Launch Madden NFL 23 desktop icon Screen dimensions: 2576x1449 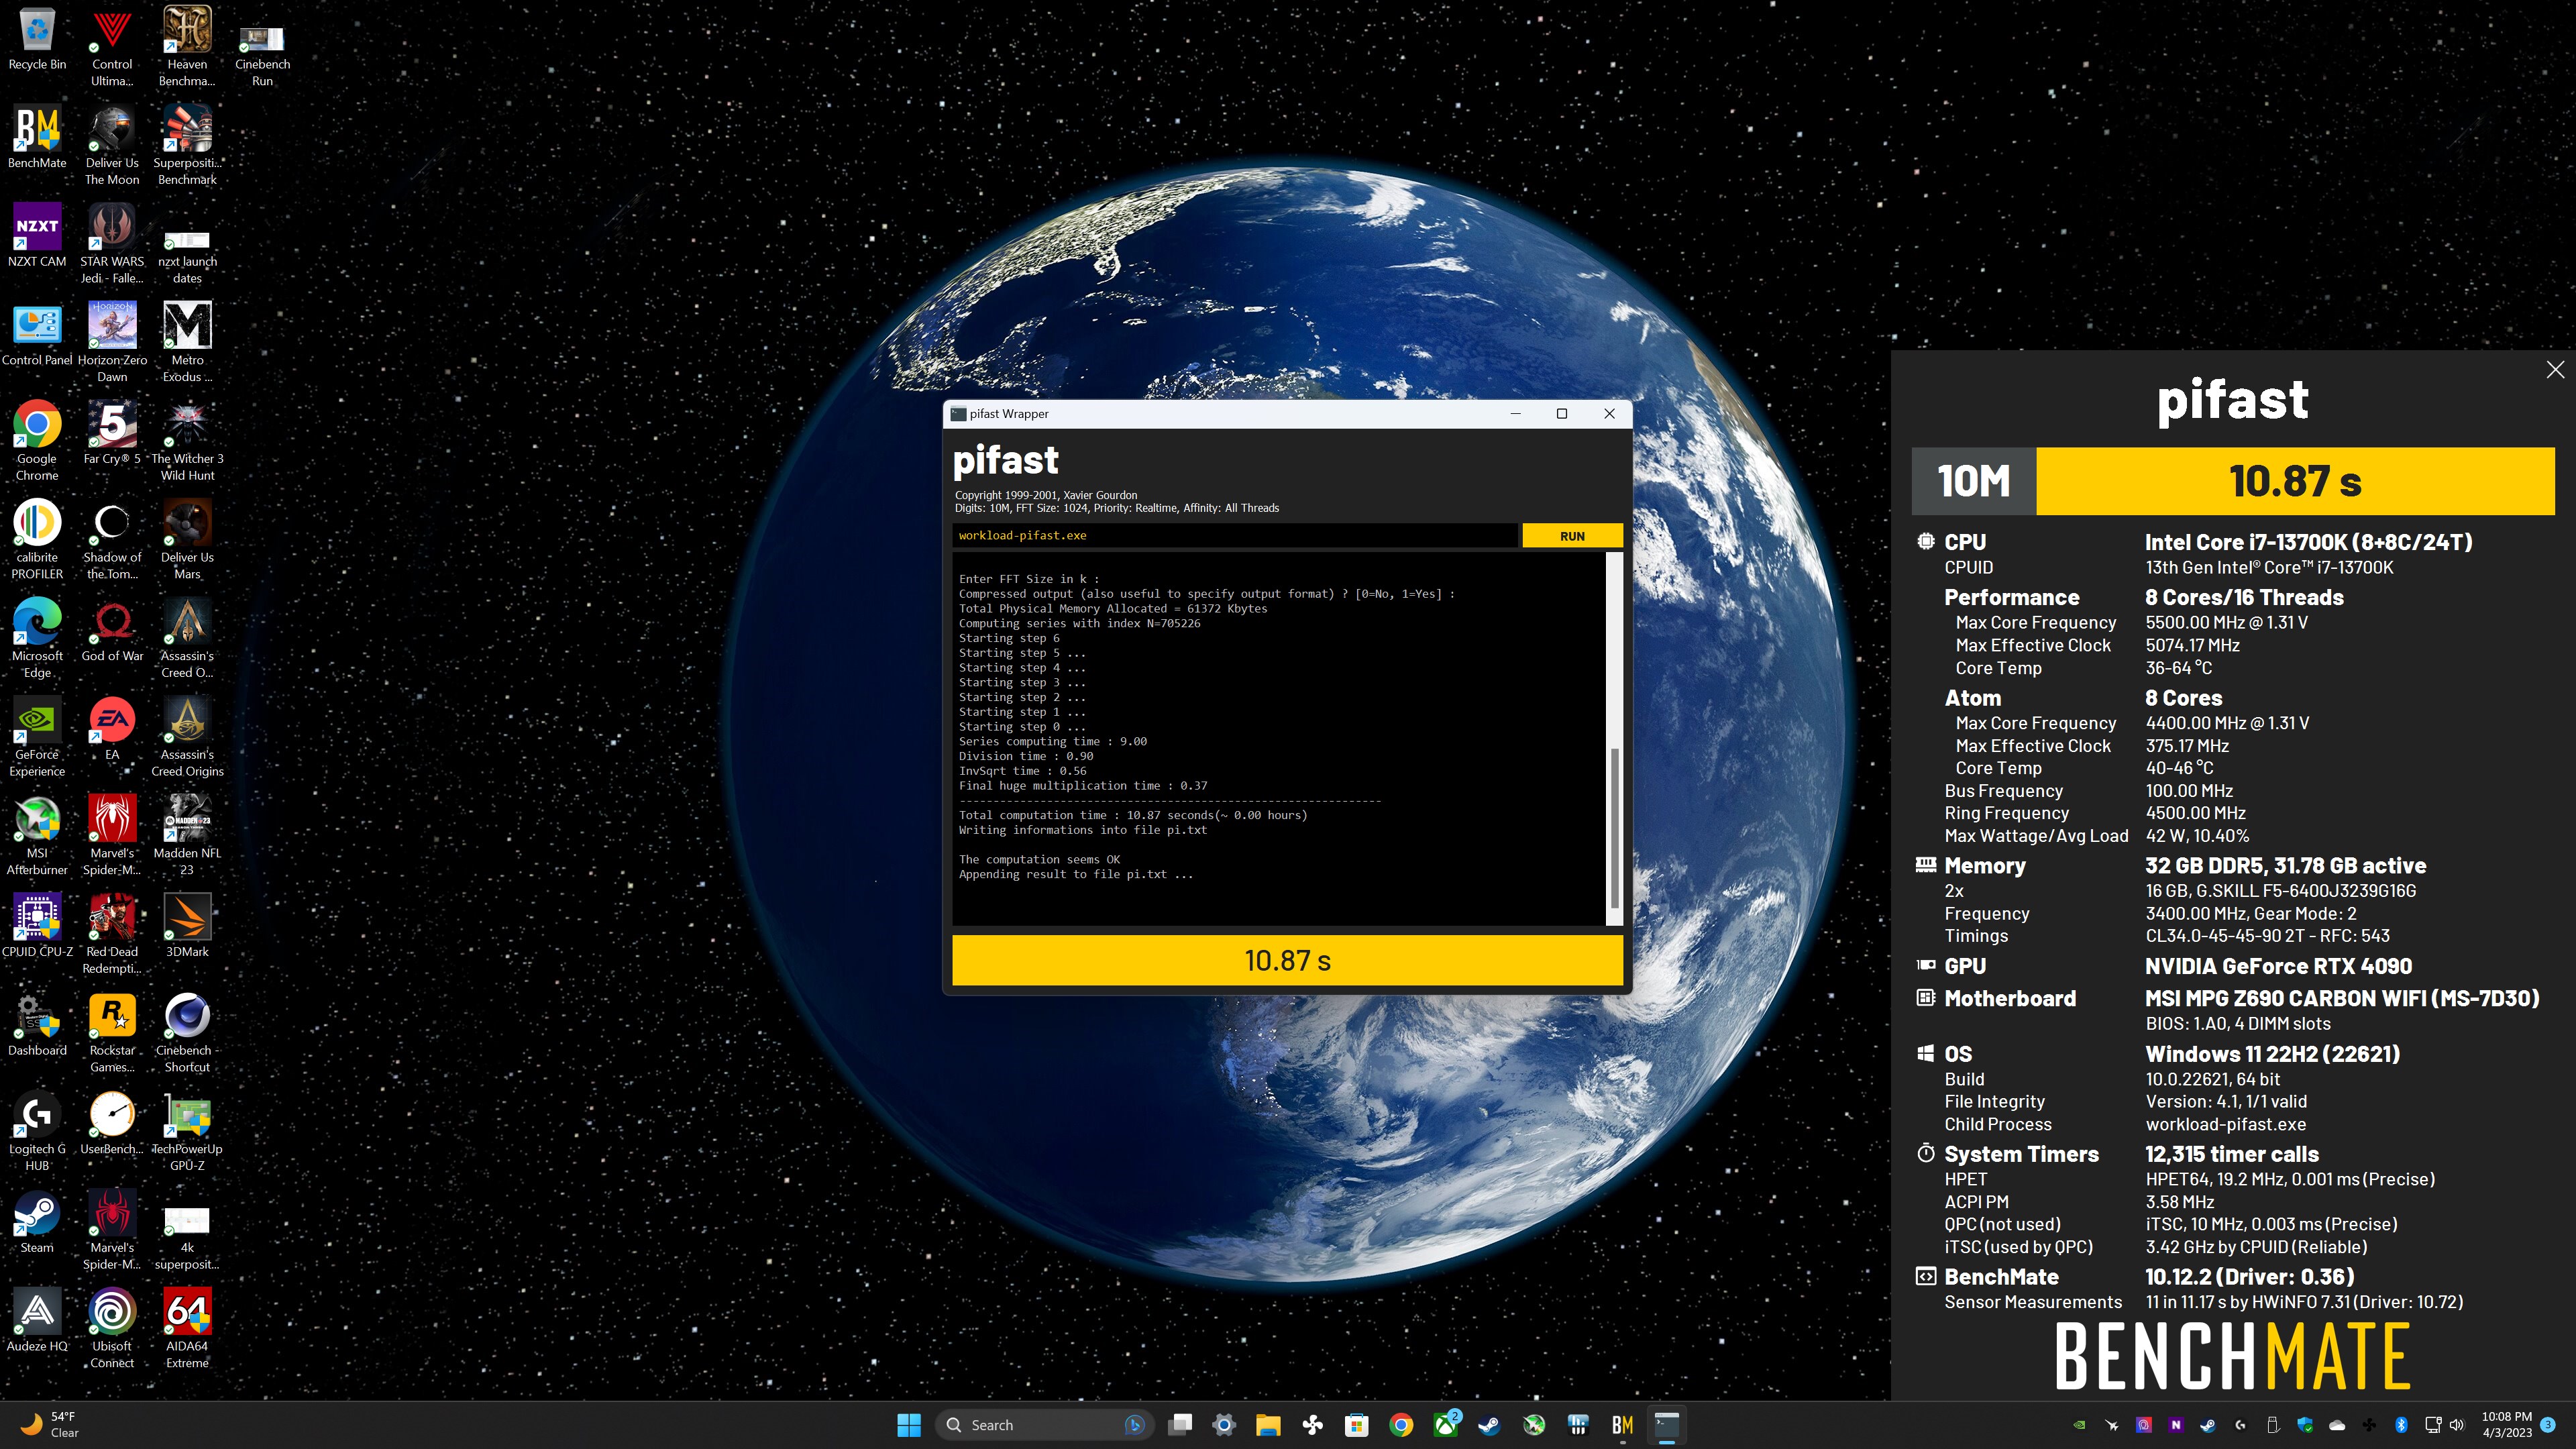click(x=187, y=836)
